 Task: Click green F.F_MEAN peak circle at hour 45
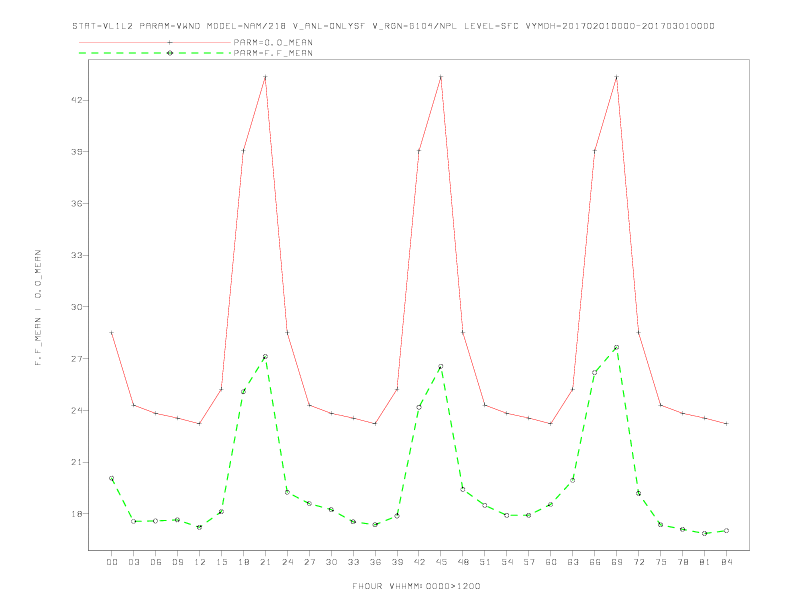click(x=441, y=366)
